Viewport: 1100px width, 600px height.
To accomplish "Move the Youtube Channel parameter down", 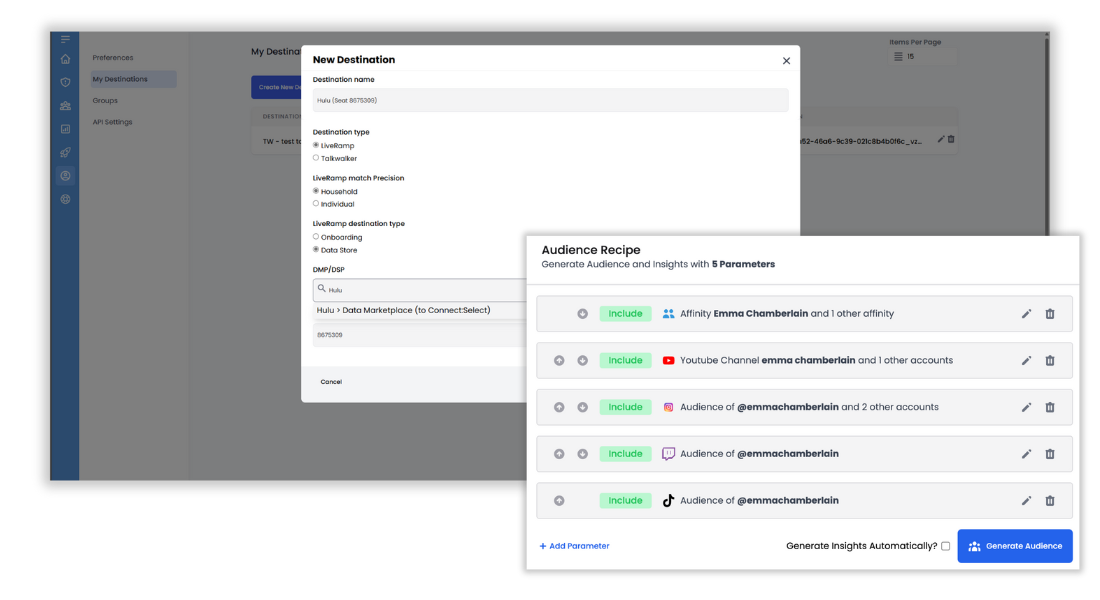I will point(582,361).
